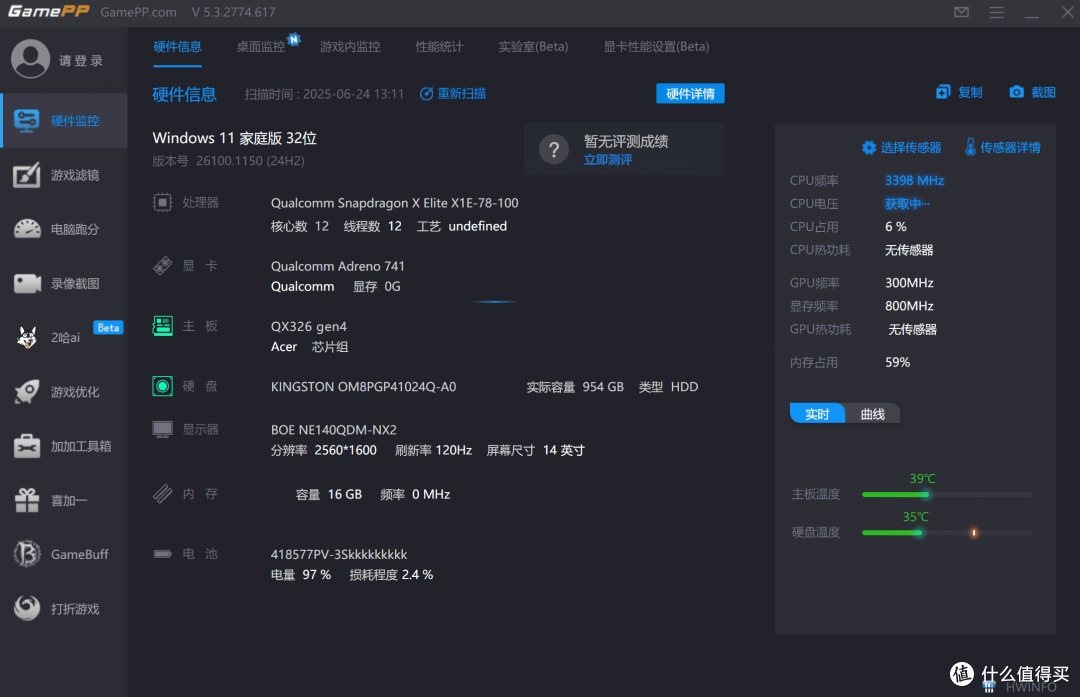The width and height of the screenshot is (1080, 697).
Task: Click CPU频率 value 3398 MHz
Action: coord(914,180)
